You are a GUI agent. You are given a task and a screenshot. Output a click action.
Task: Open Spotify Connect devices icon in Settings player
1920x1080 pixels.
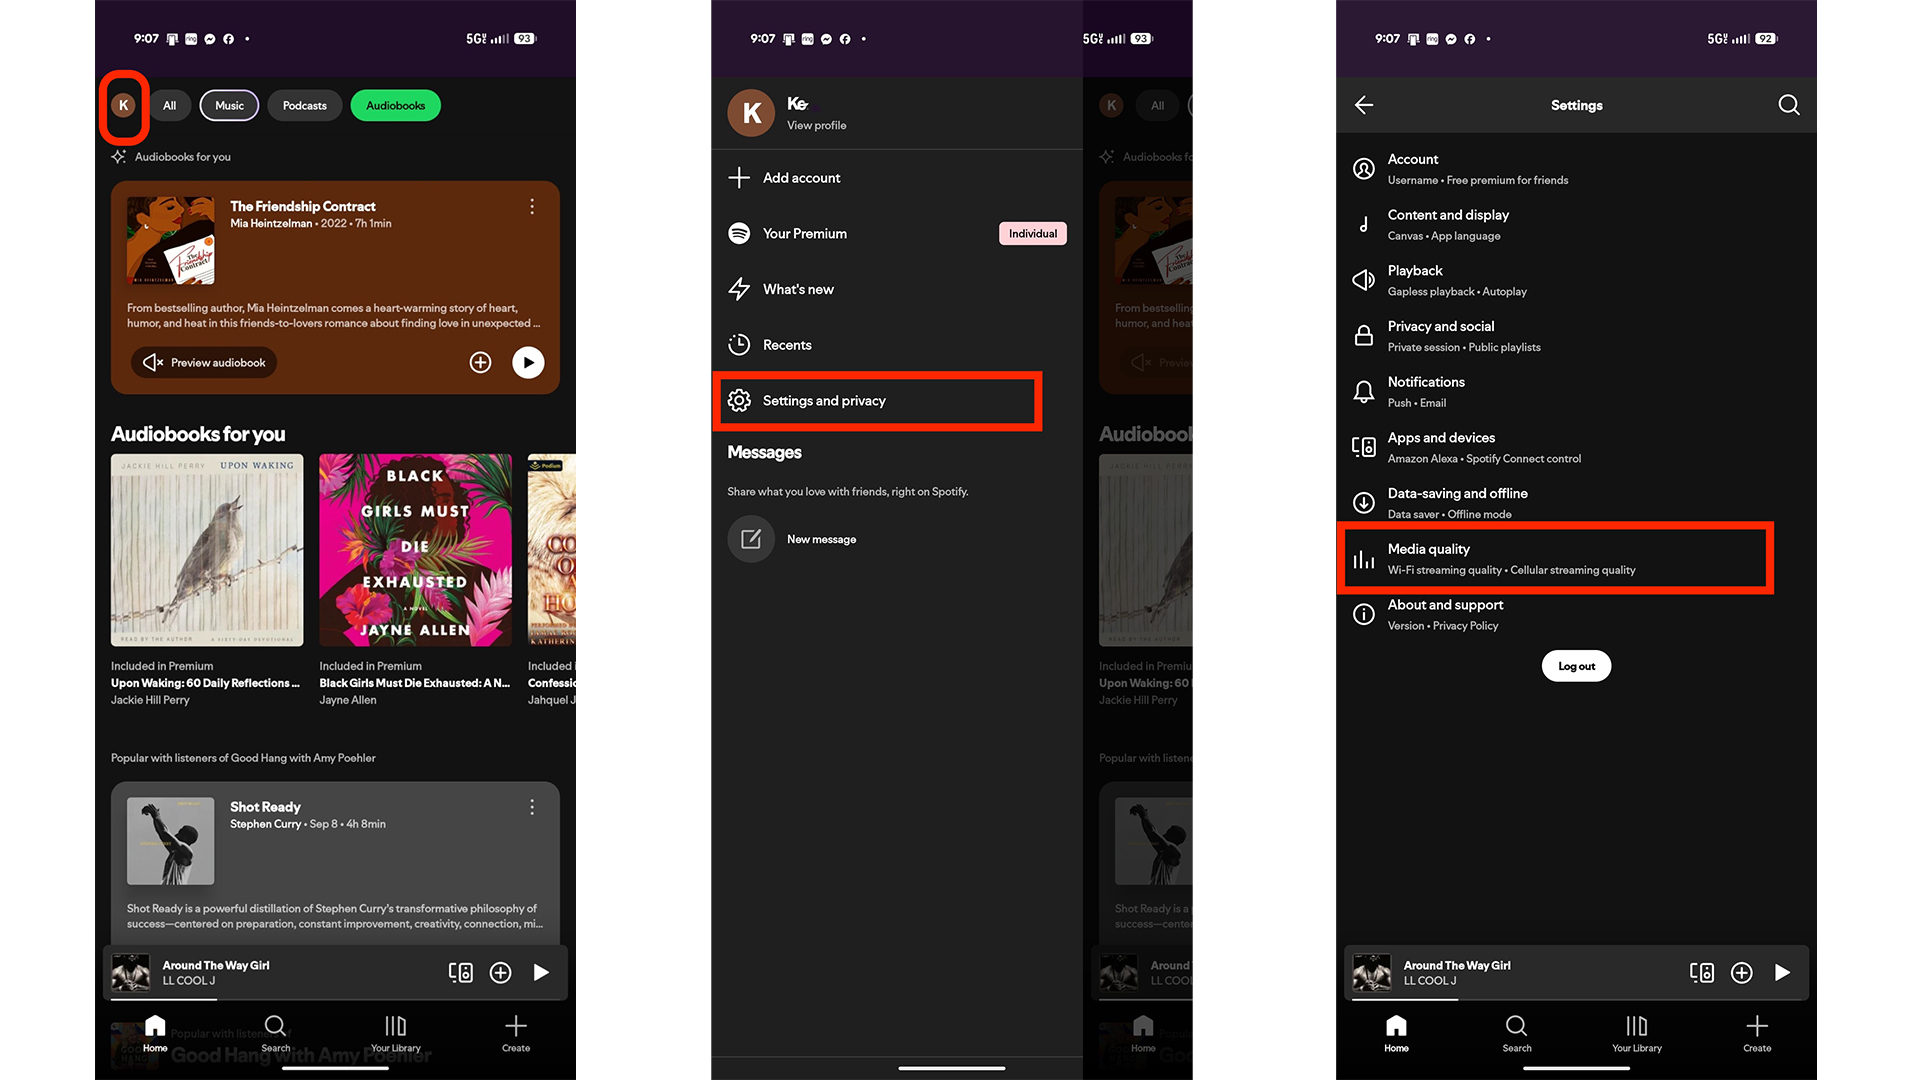tap(1701, 972)
